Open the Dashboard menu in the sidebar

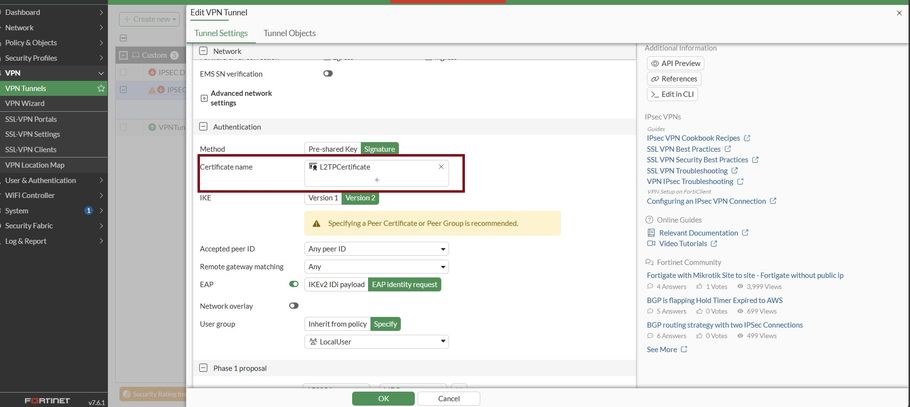[53, 12]
